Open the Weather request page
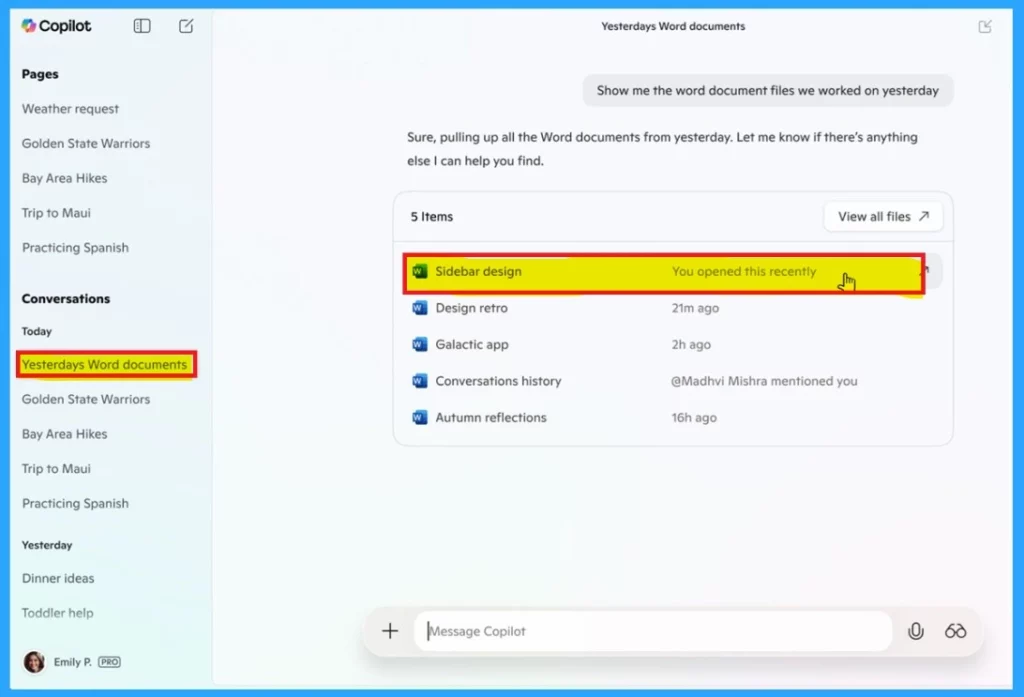Viewport: 1024px width, 697px height. (x=71, y=109)
